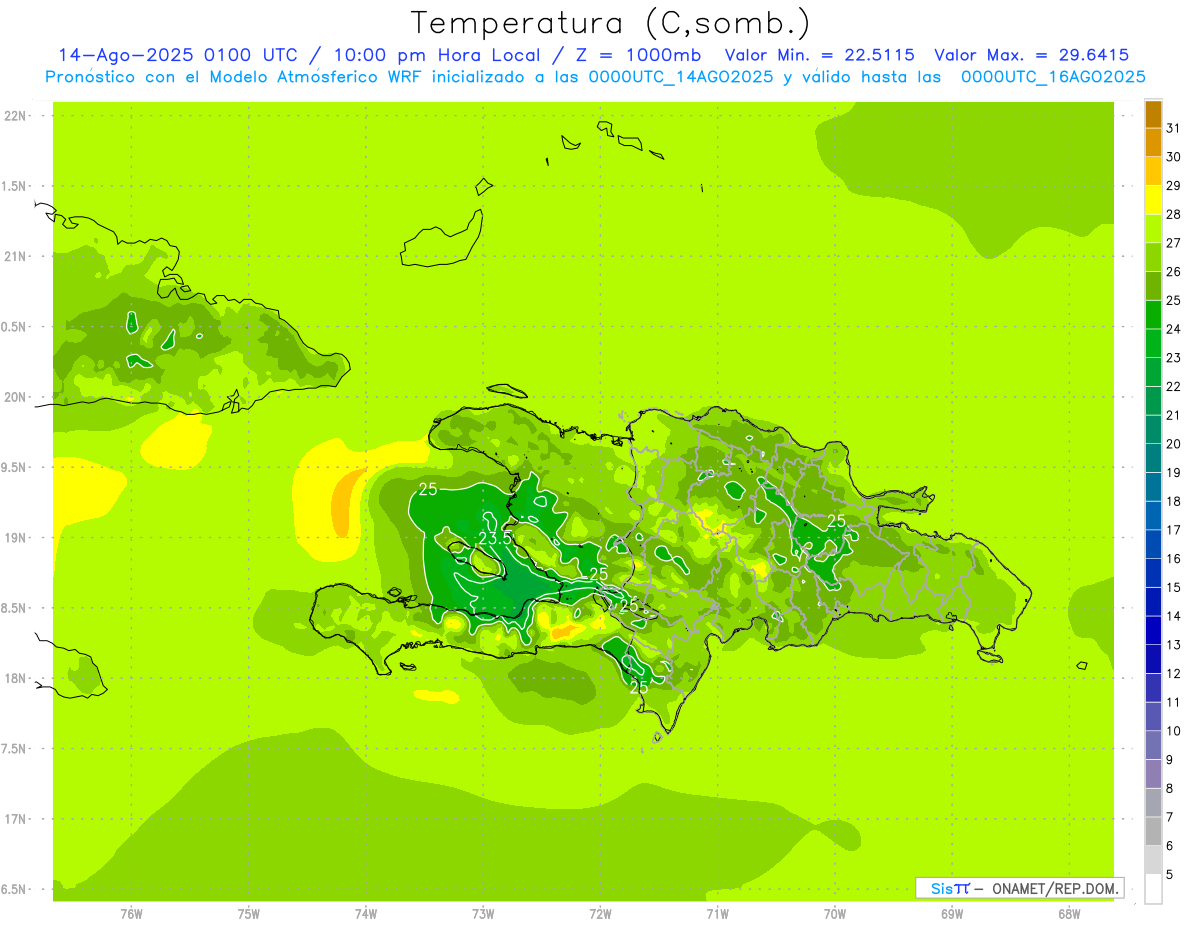Select the lime legend swatch between 27 and 28
This screenshot has width=1200, height=927.
(1153, 229)
